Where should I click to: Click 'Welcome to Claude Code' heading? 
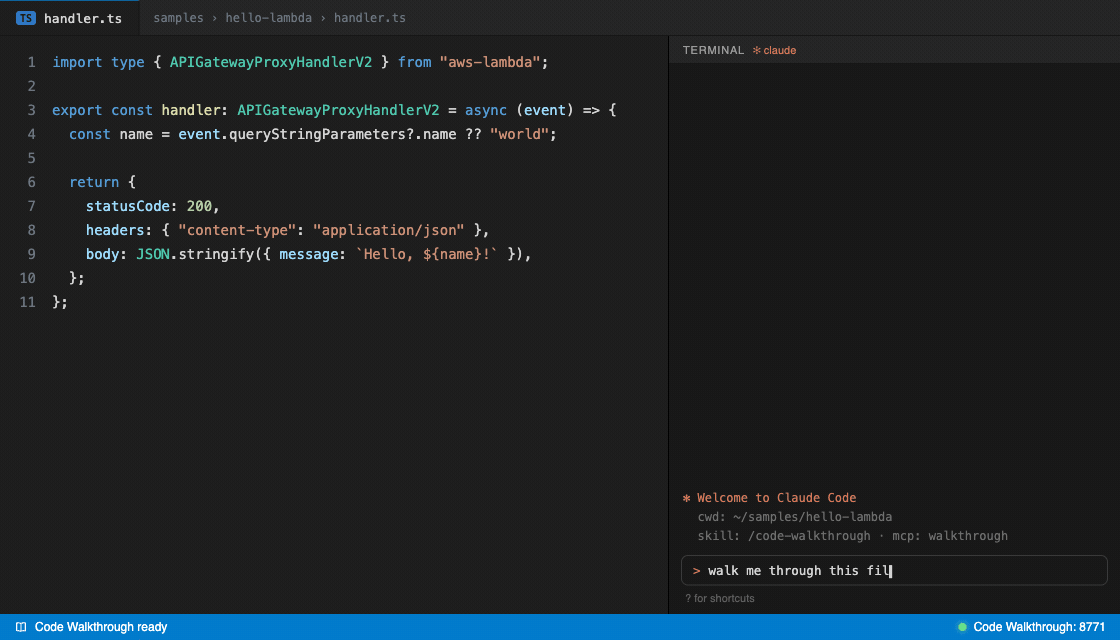tap(776, 498)
